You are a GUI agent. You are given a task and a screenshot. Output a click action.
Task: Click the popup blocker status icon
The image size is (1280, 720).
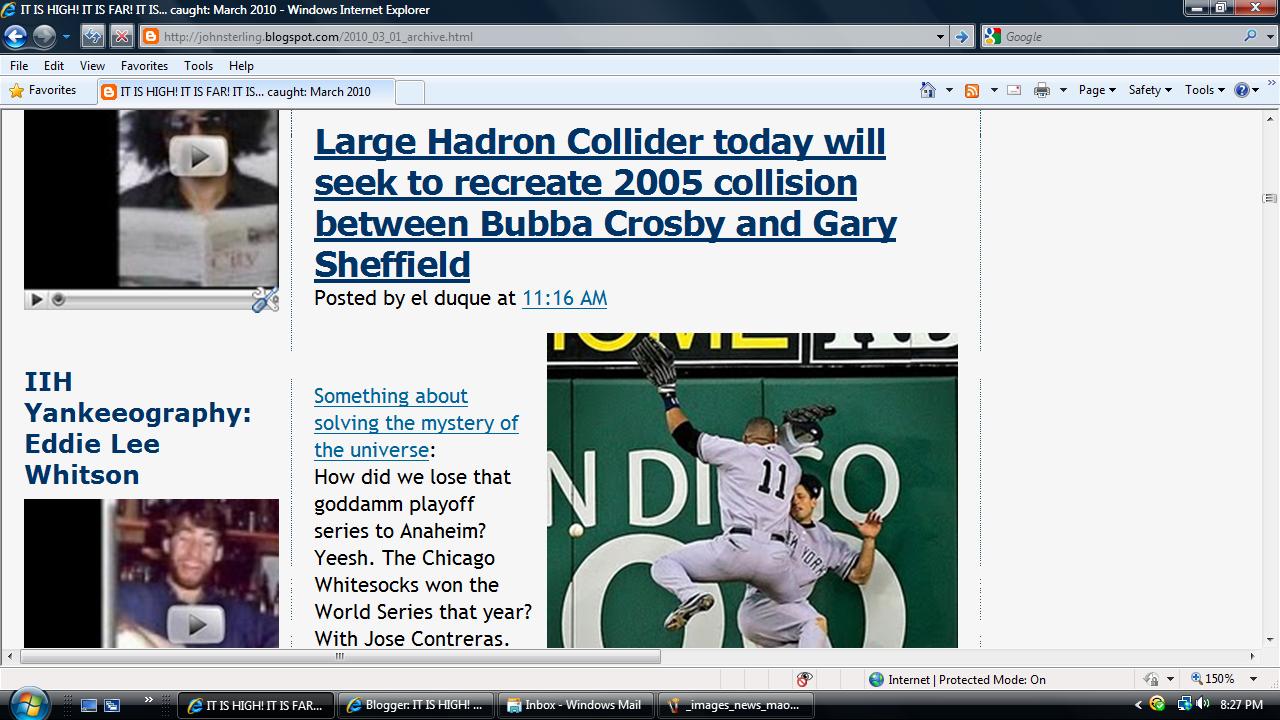point(805,679)
